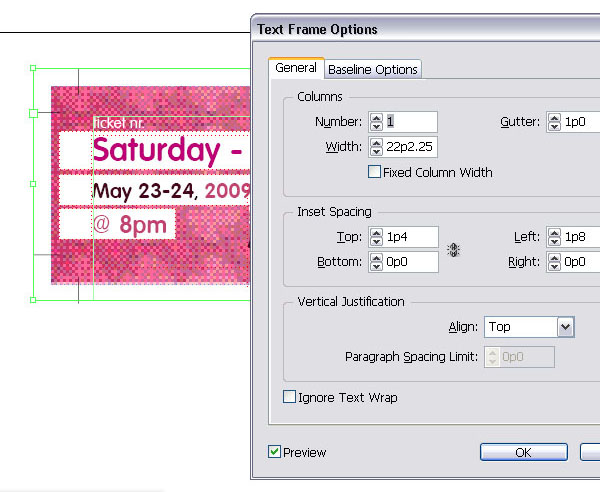Increase the Top inset spacing with stepper

377,233
